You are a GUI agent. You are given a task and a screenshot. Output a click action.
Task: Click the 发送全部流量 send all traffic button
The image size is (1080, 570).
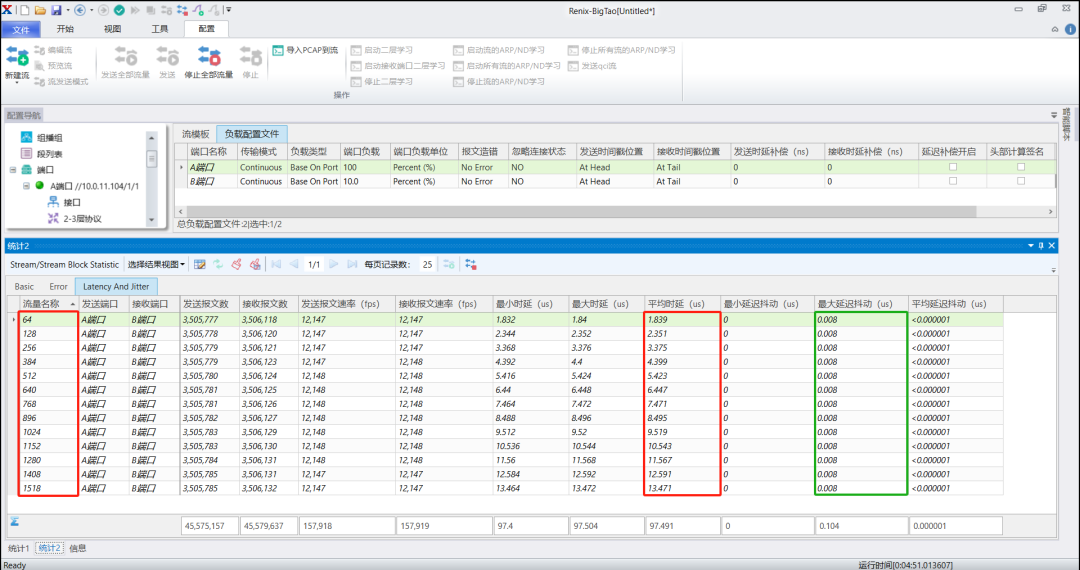pyautogui.click(x=125, y=63)
